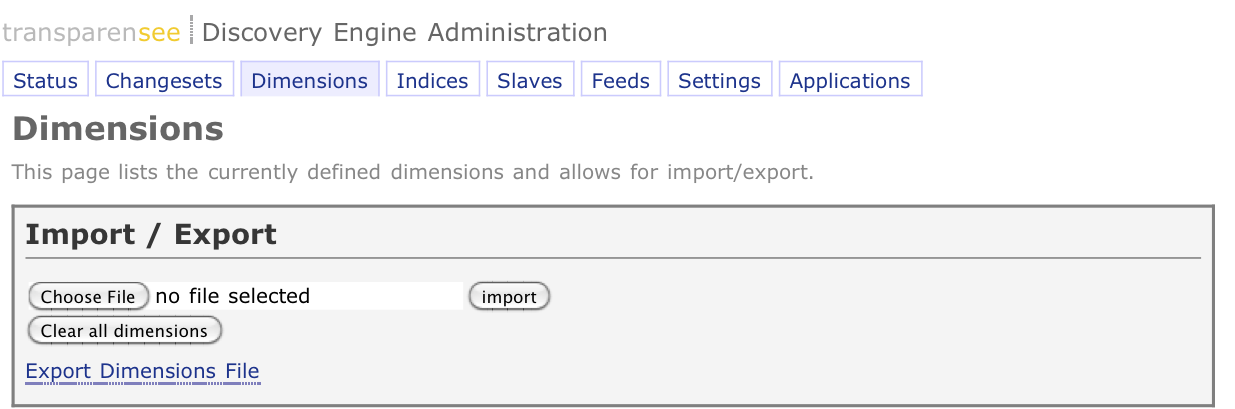The image size is (1235, 409).
Task: Follow the Export Dimensions File link
Action: [142, 371]
